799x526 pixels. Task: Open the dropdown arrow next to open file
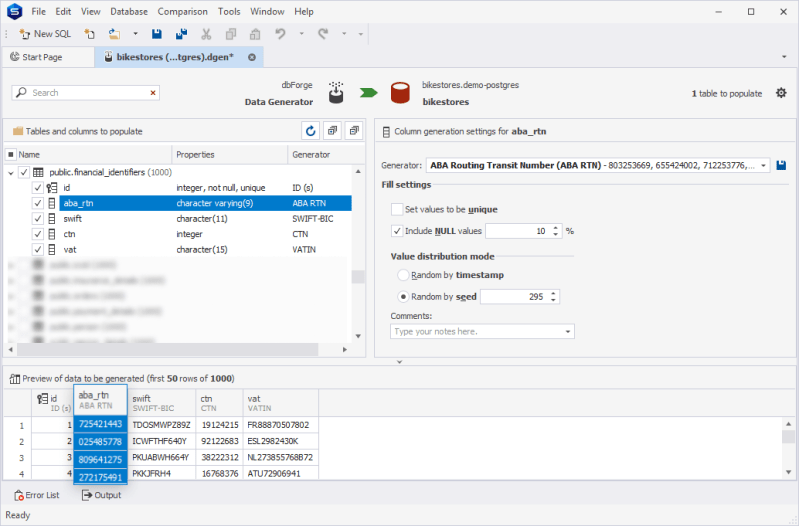(135, 34)
